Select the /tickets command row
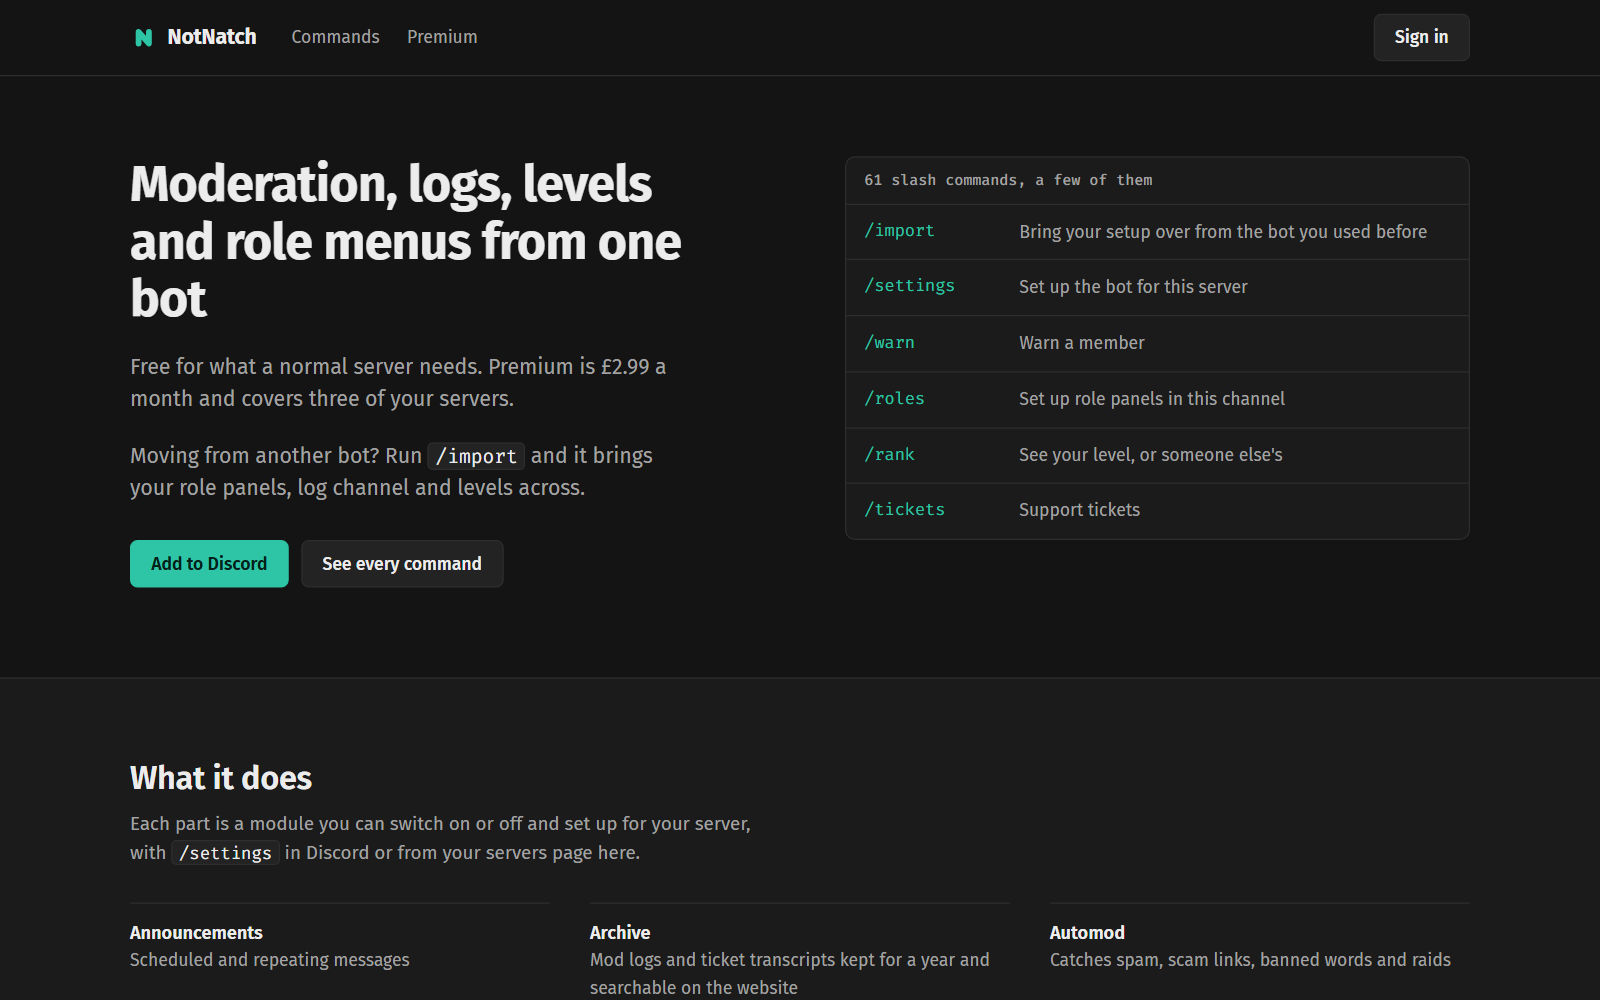Viewport: 1600px width, 1000px height. [1157, 511]
